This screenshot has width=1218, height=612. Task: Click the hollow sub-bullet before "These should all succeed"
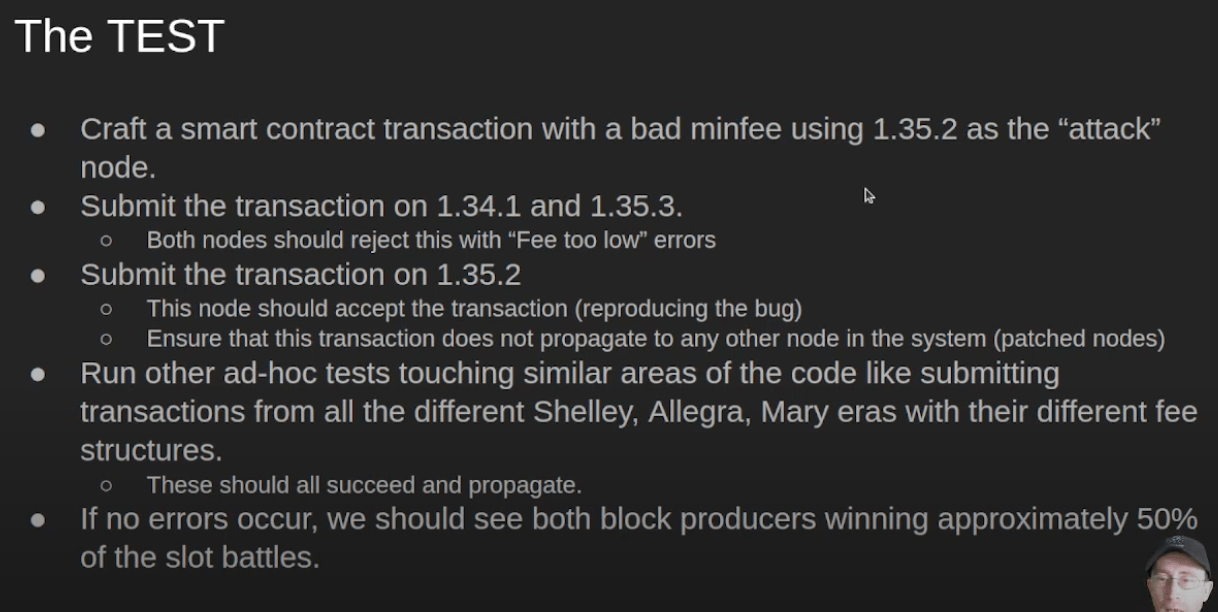coord(106,485)
